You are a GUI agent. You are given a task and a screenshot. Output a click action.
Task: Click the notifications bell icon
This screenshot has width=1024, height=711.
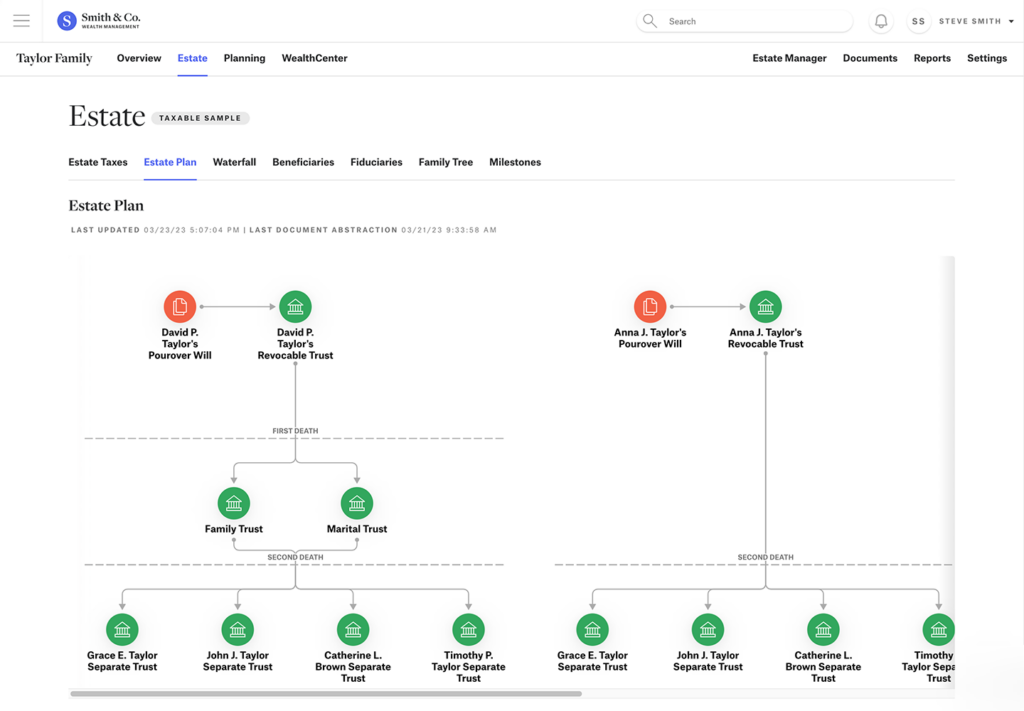pyautogui.click(x=881, y=21)
